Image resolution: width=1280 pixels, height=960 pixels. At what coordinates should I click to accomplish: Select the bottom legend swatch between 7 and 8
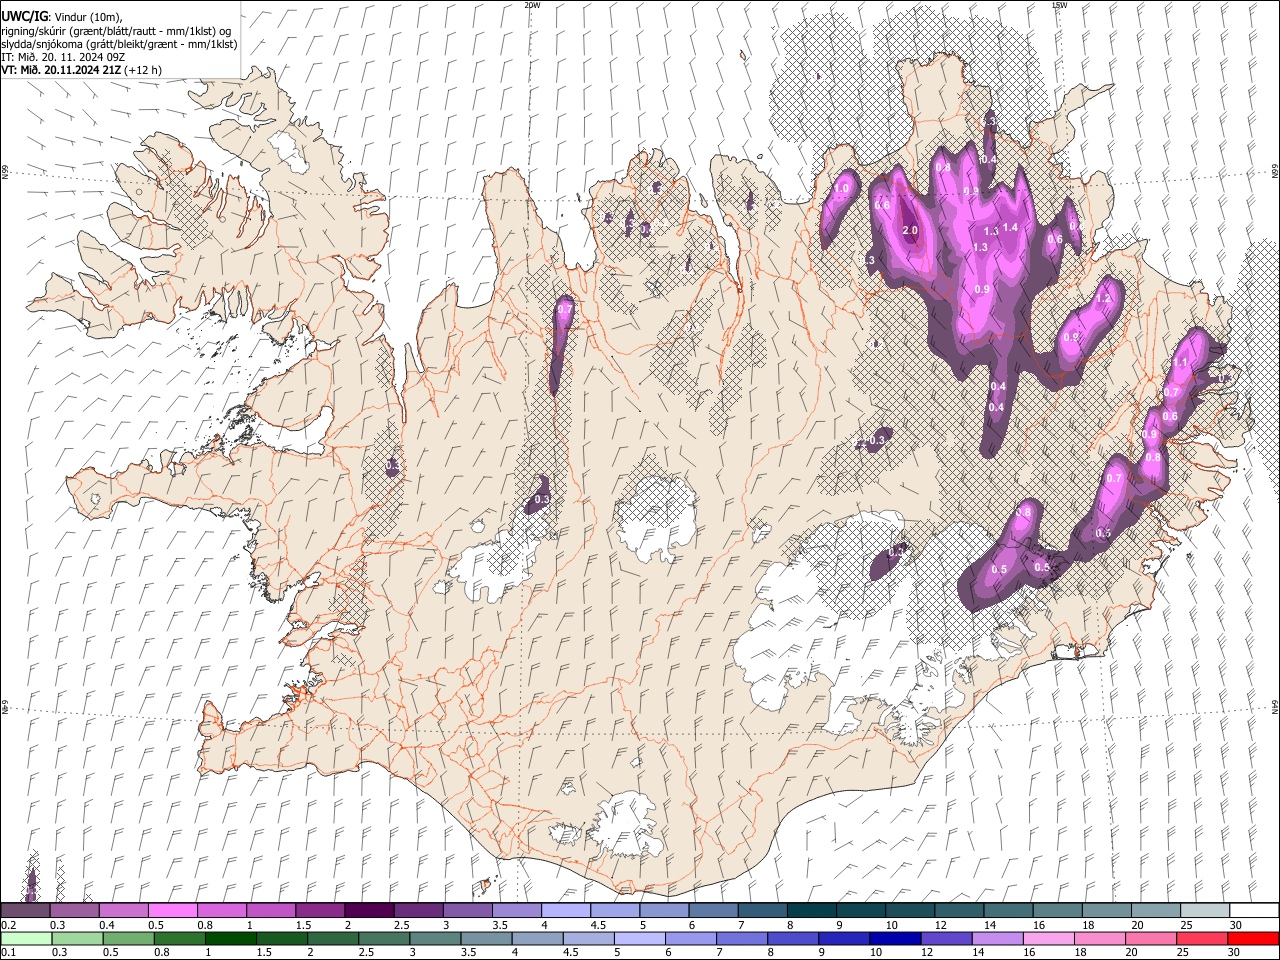point(741,939)
